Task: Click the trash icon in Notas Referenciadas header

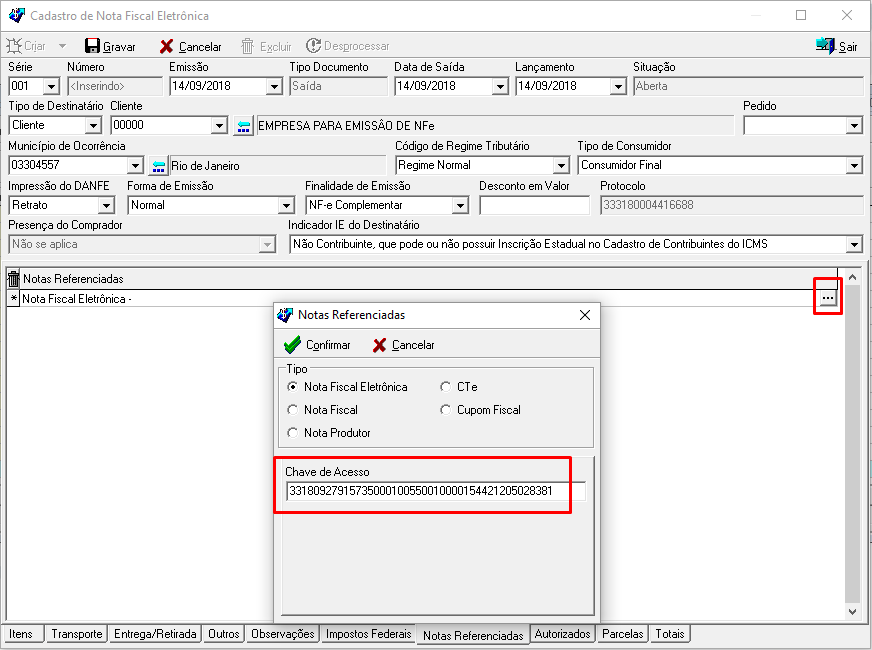Action: pyautogui.click(x=13, y=279)
